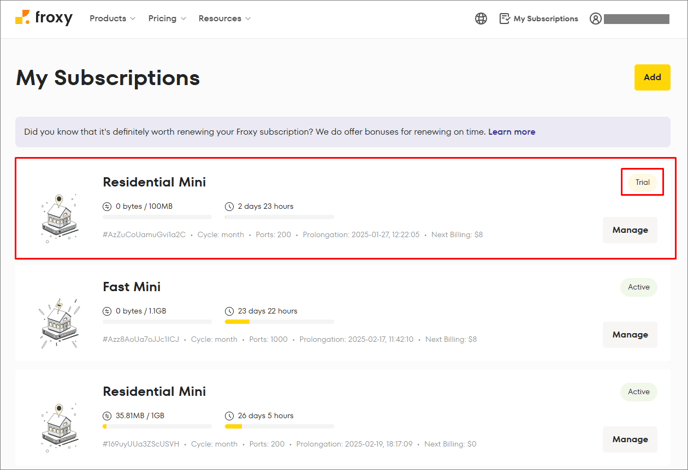
Task: Click clock icon beside 23 days 22 hours
Action: point(229,311)
